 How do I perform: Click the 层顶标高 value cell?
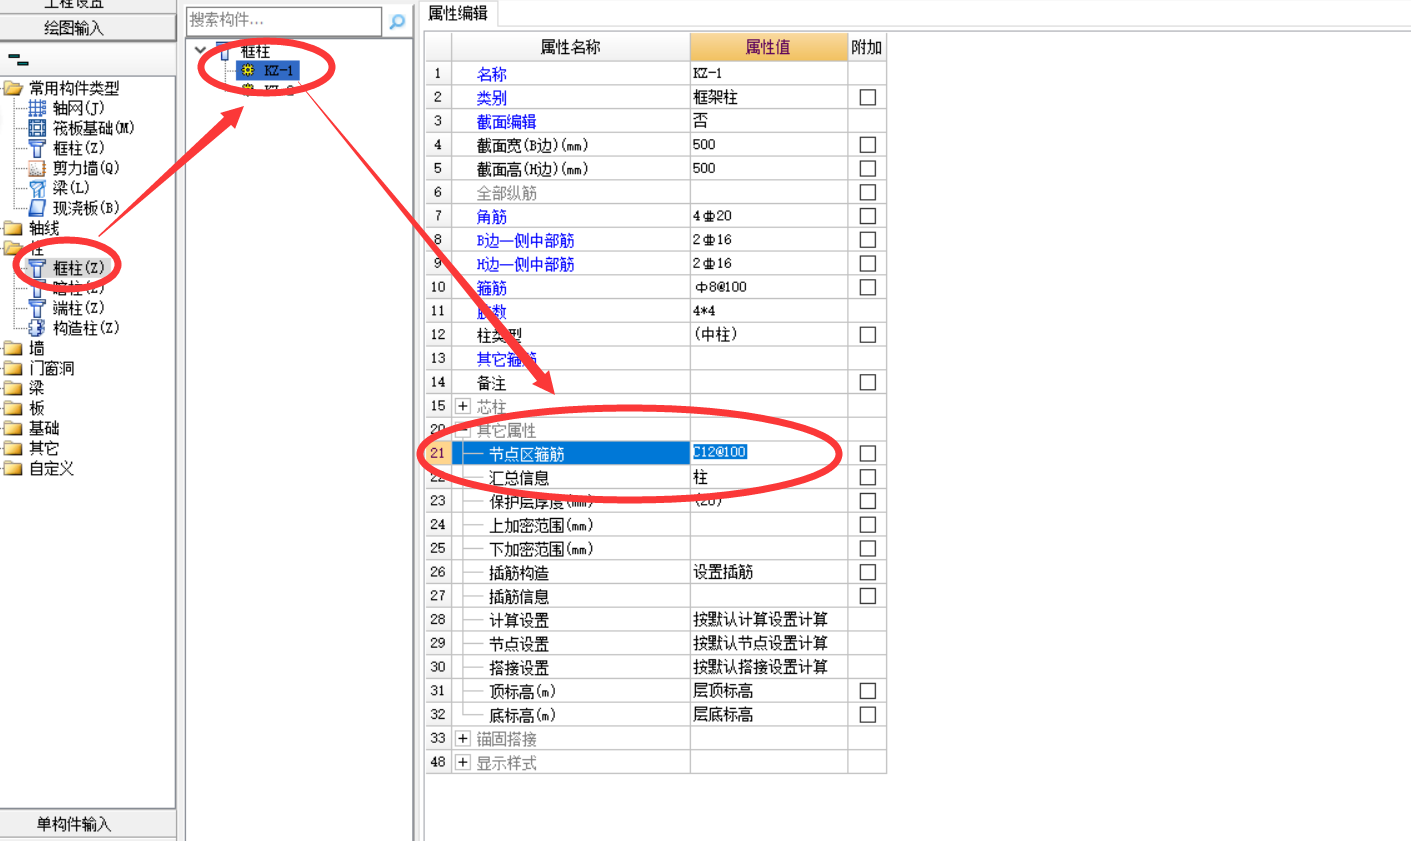[768, 691]
